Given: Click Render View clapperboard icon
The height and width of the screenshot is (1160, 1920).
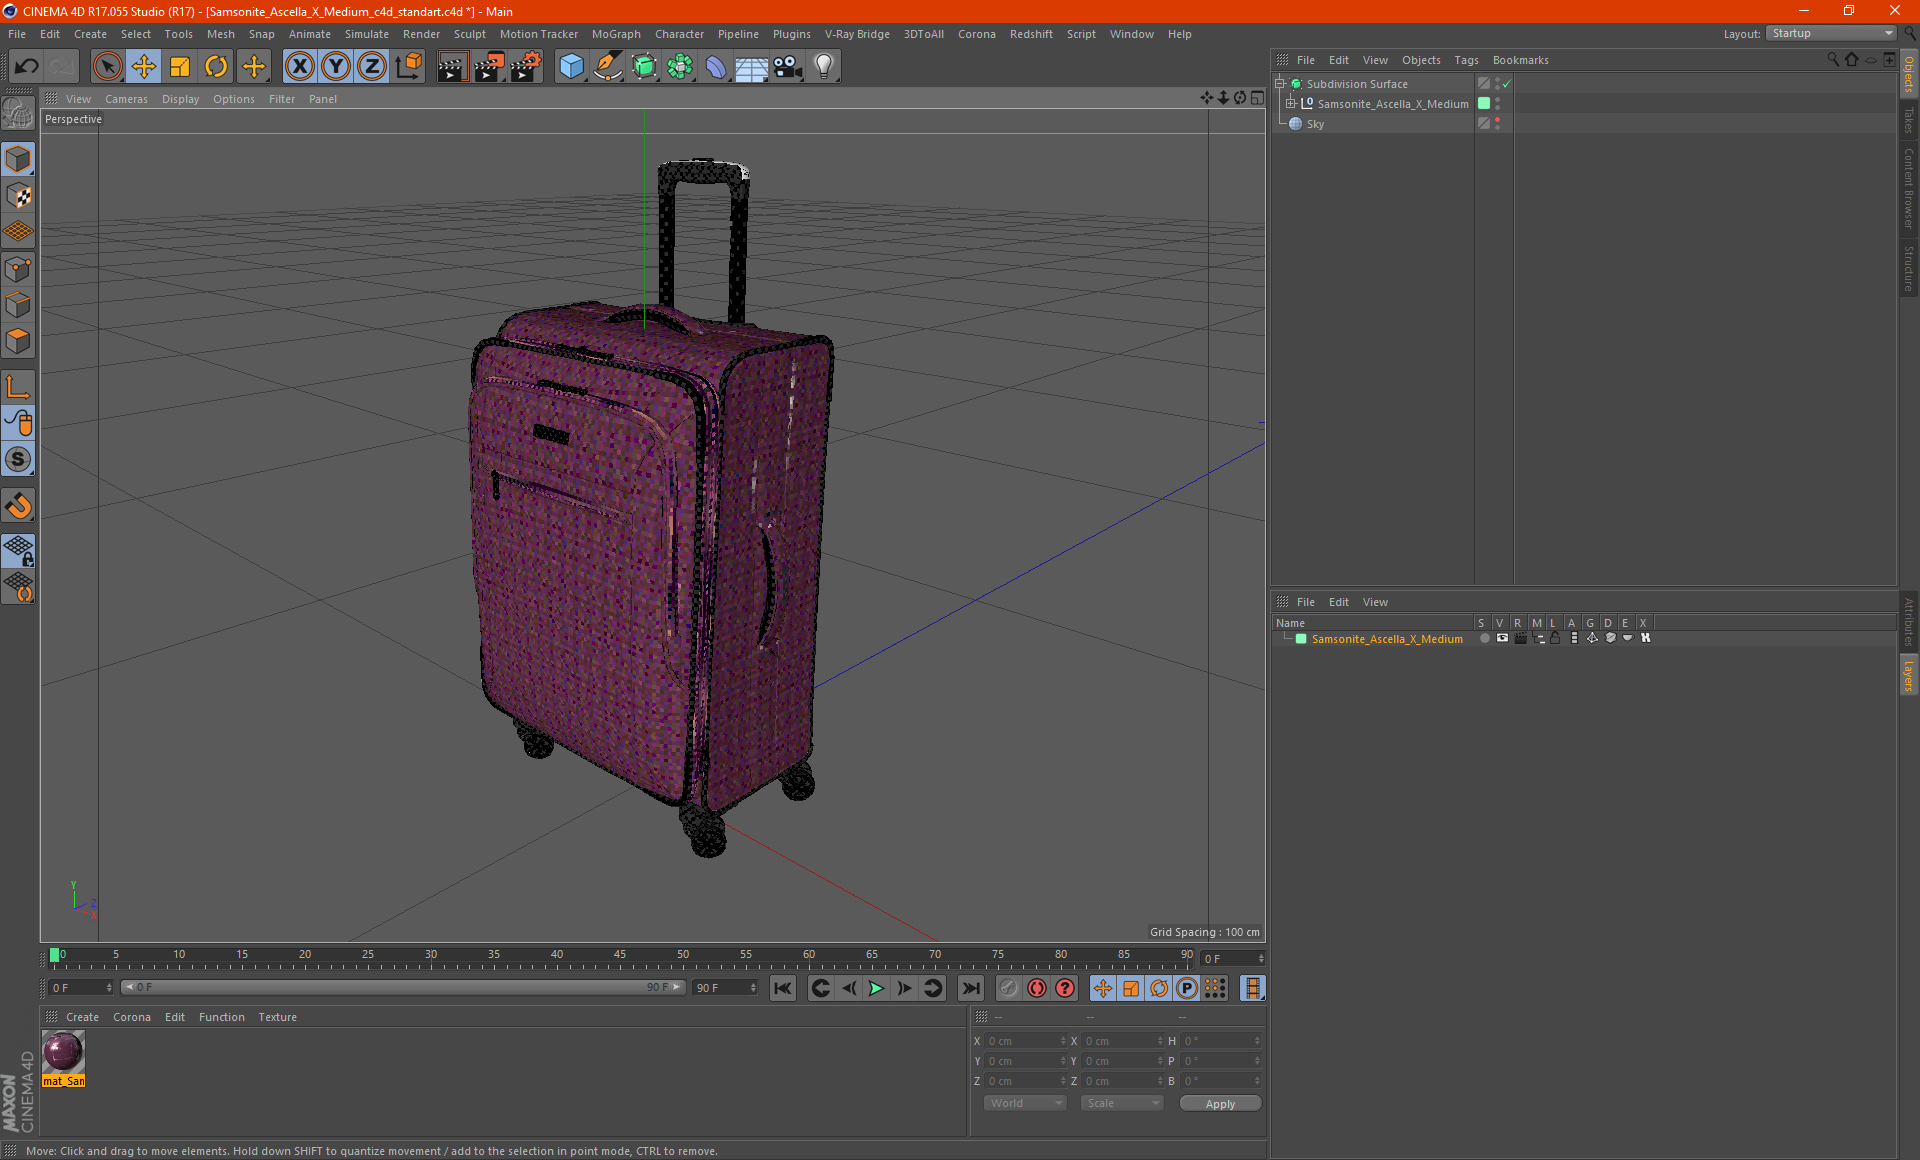Looking at the screenshot, I should click(452, 67).
